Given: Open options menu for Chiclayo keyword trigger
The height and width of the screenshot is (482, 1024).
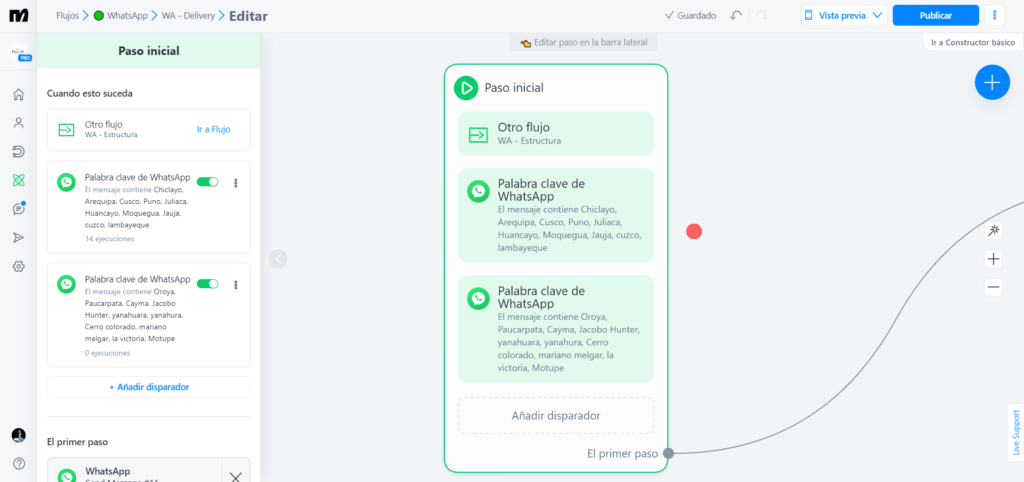Looking at the screenshot, I should pyautogui.click(x=236, y=183).
